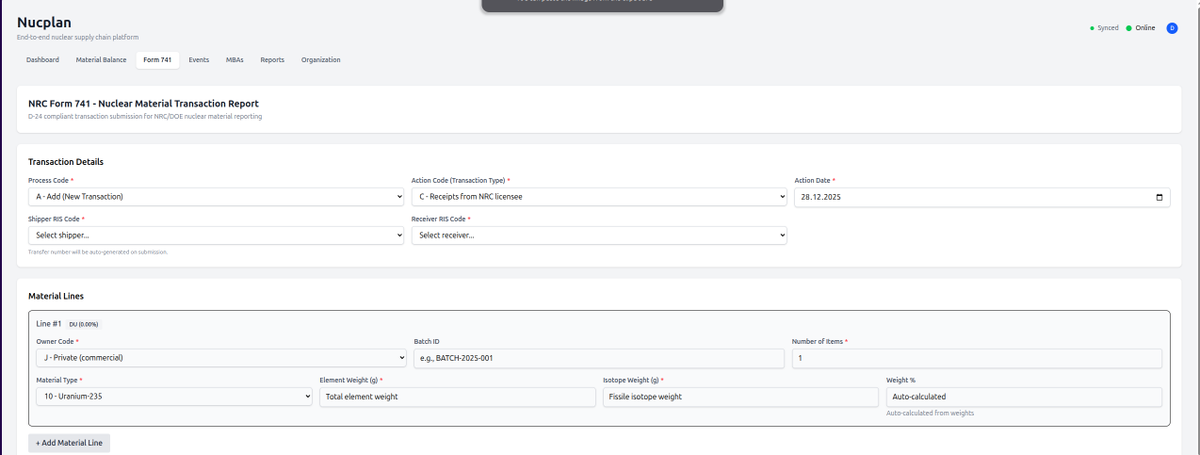Click the Weight % auto-calculated field

click(x=1024, y=397)
